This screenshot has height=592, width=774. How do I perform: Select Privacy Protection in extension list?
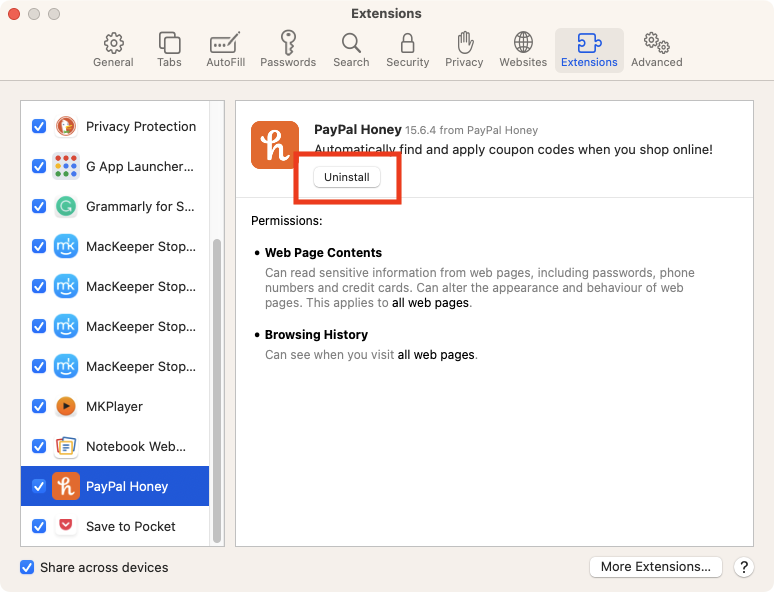coord(141,126)
